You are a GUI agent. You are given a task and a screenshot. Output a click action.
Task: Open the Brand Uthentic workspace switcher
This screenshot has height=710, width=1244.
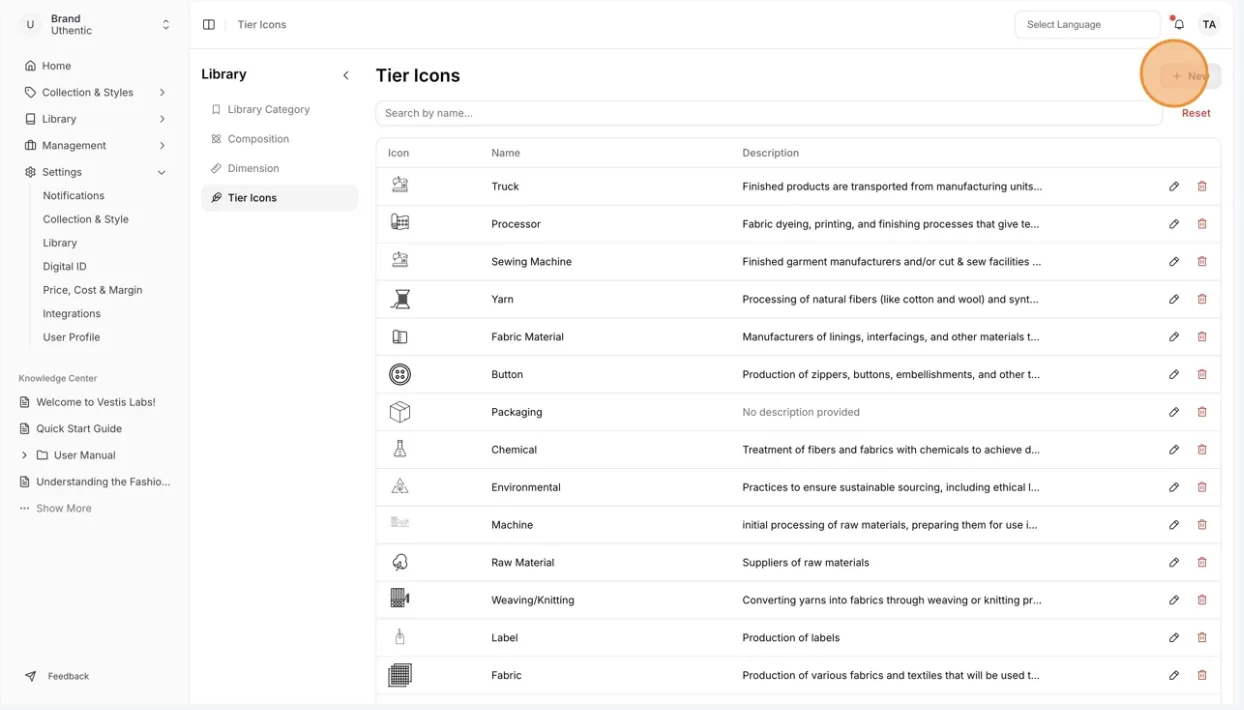(98, 25)
